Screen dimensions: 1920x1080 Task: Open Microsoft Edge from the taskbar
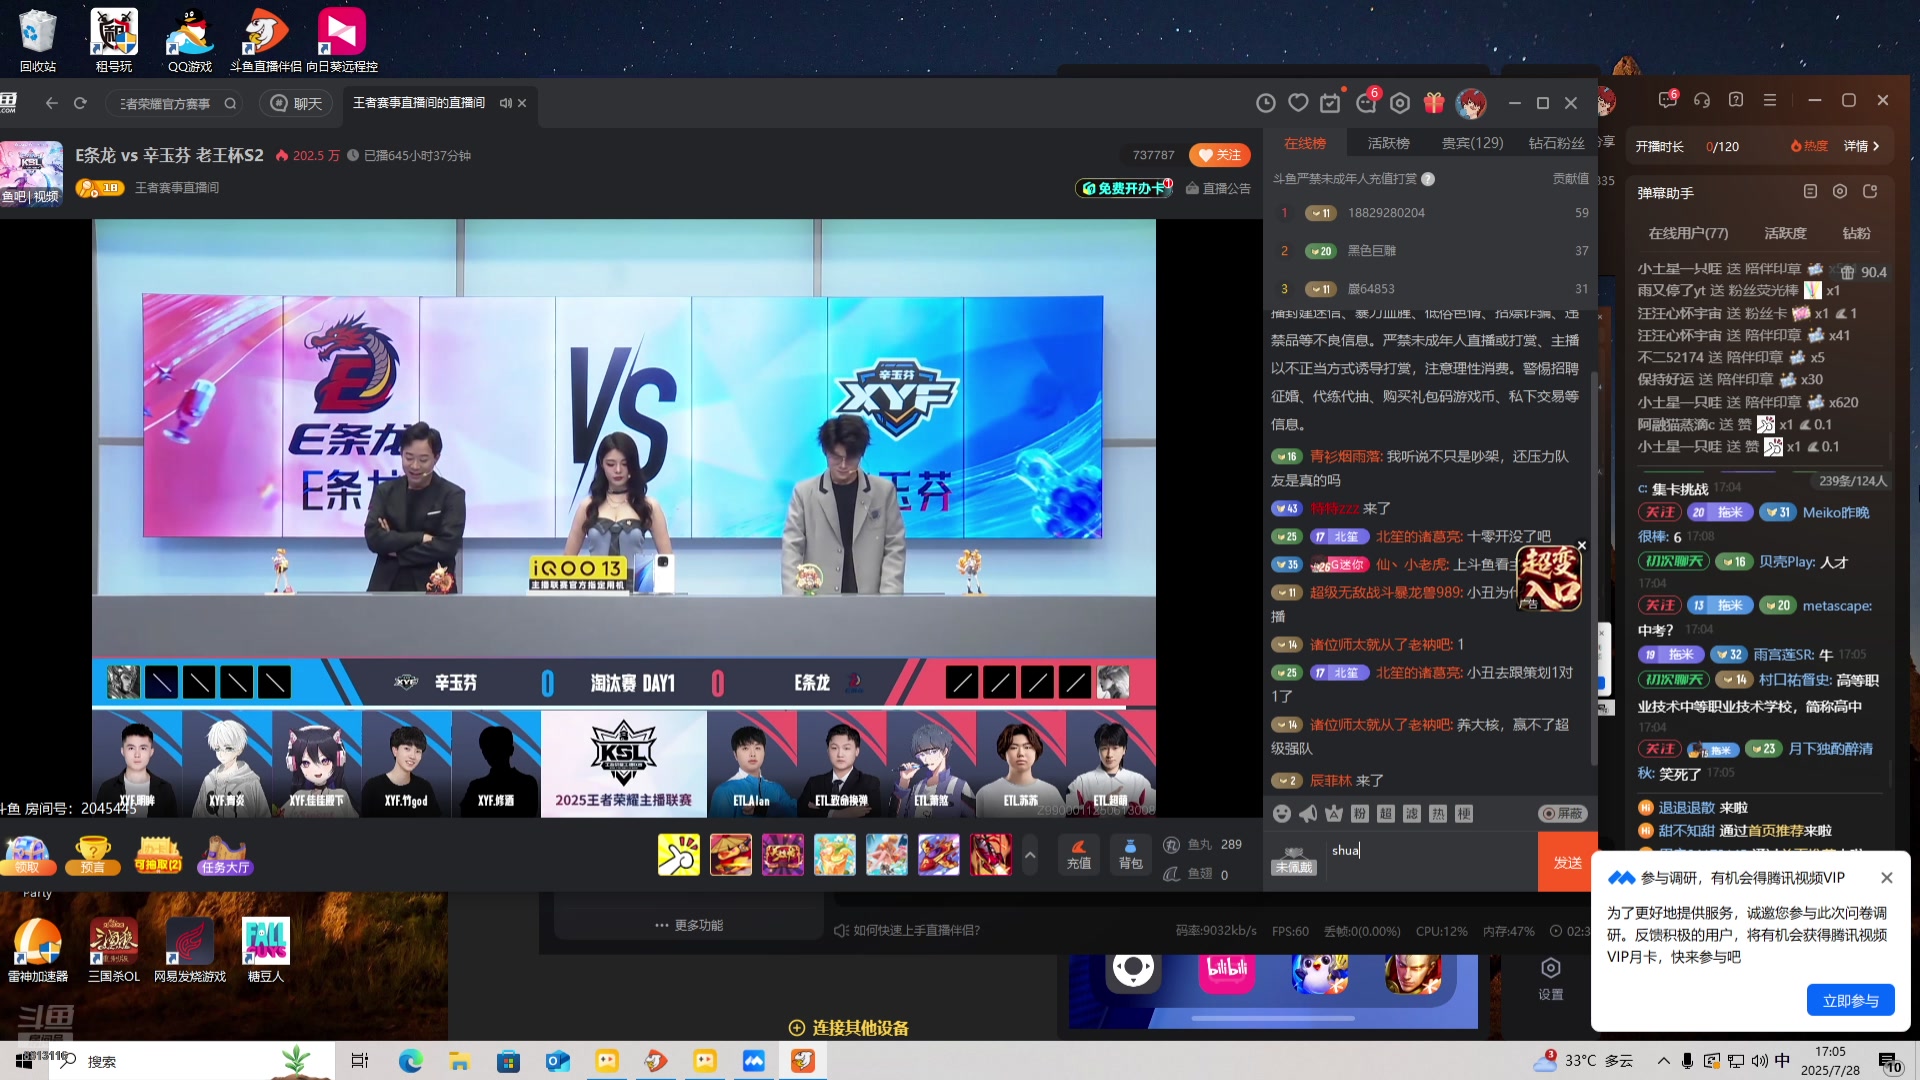point(411,1061)
